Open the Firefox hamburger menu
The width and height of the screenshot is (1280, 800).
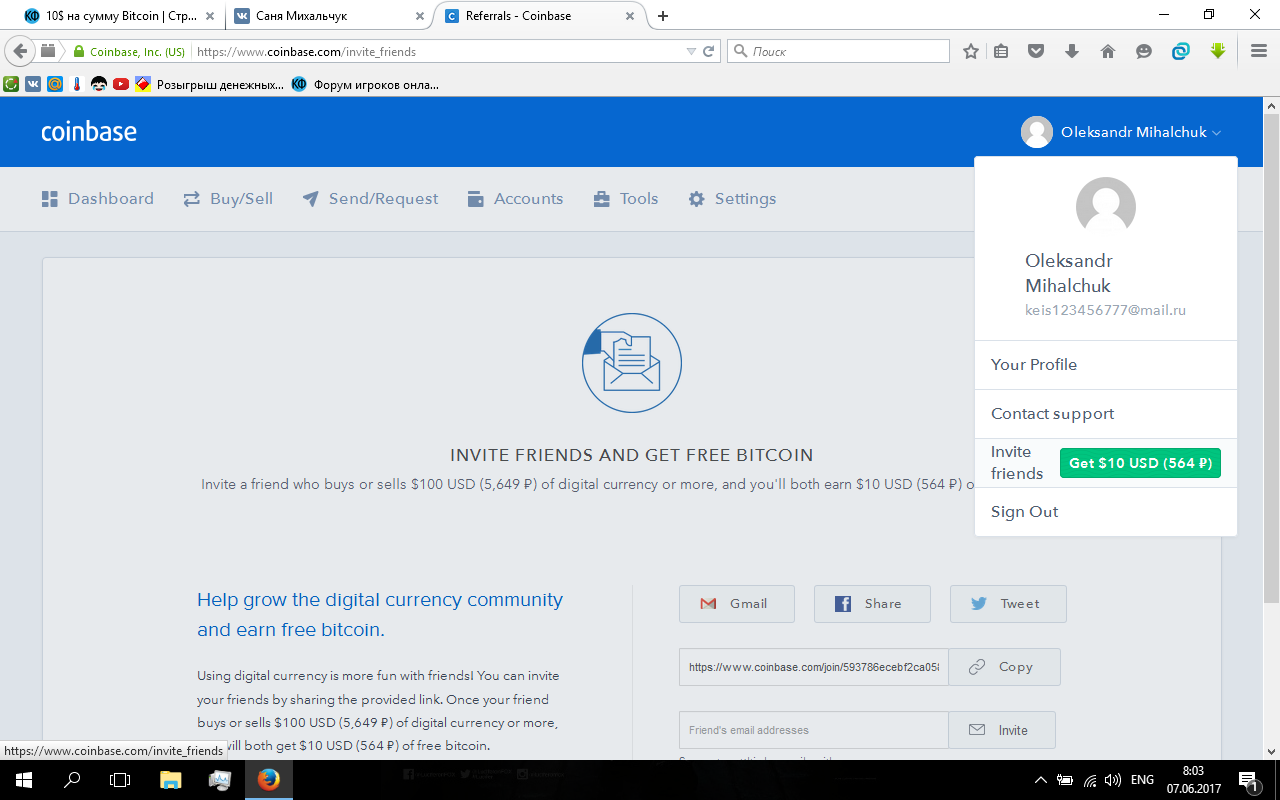(x=1259, y=51)
